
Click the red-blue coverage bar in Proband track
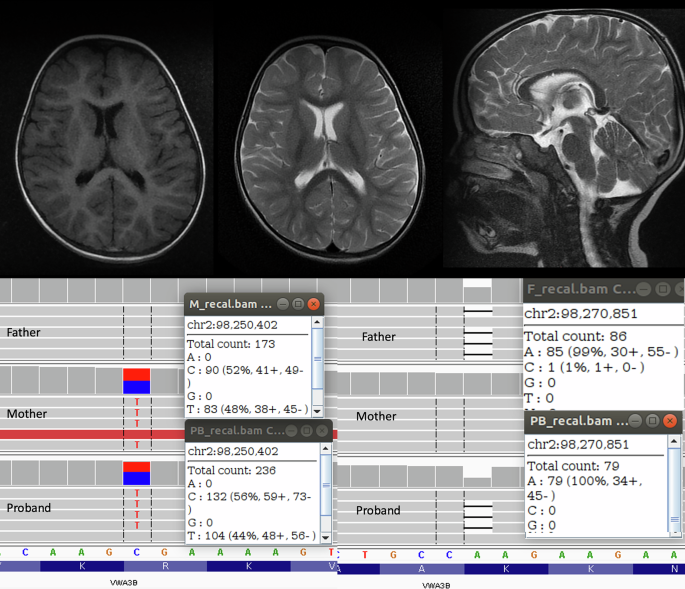point(137,473)
